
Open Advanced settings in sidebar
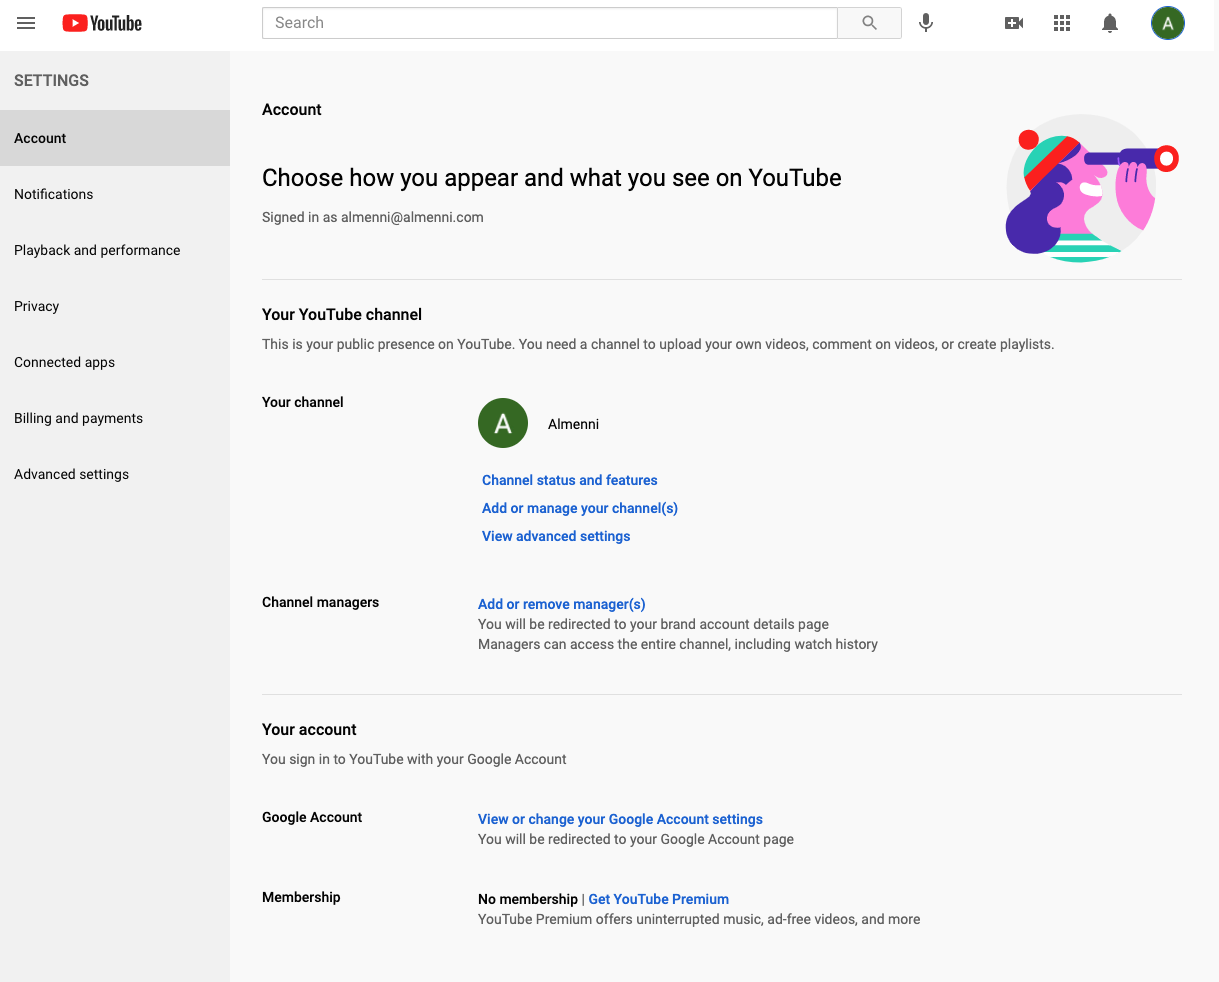[115, 474]
